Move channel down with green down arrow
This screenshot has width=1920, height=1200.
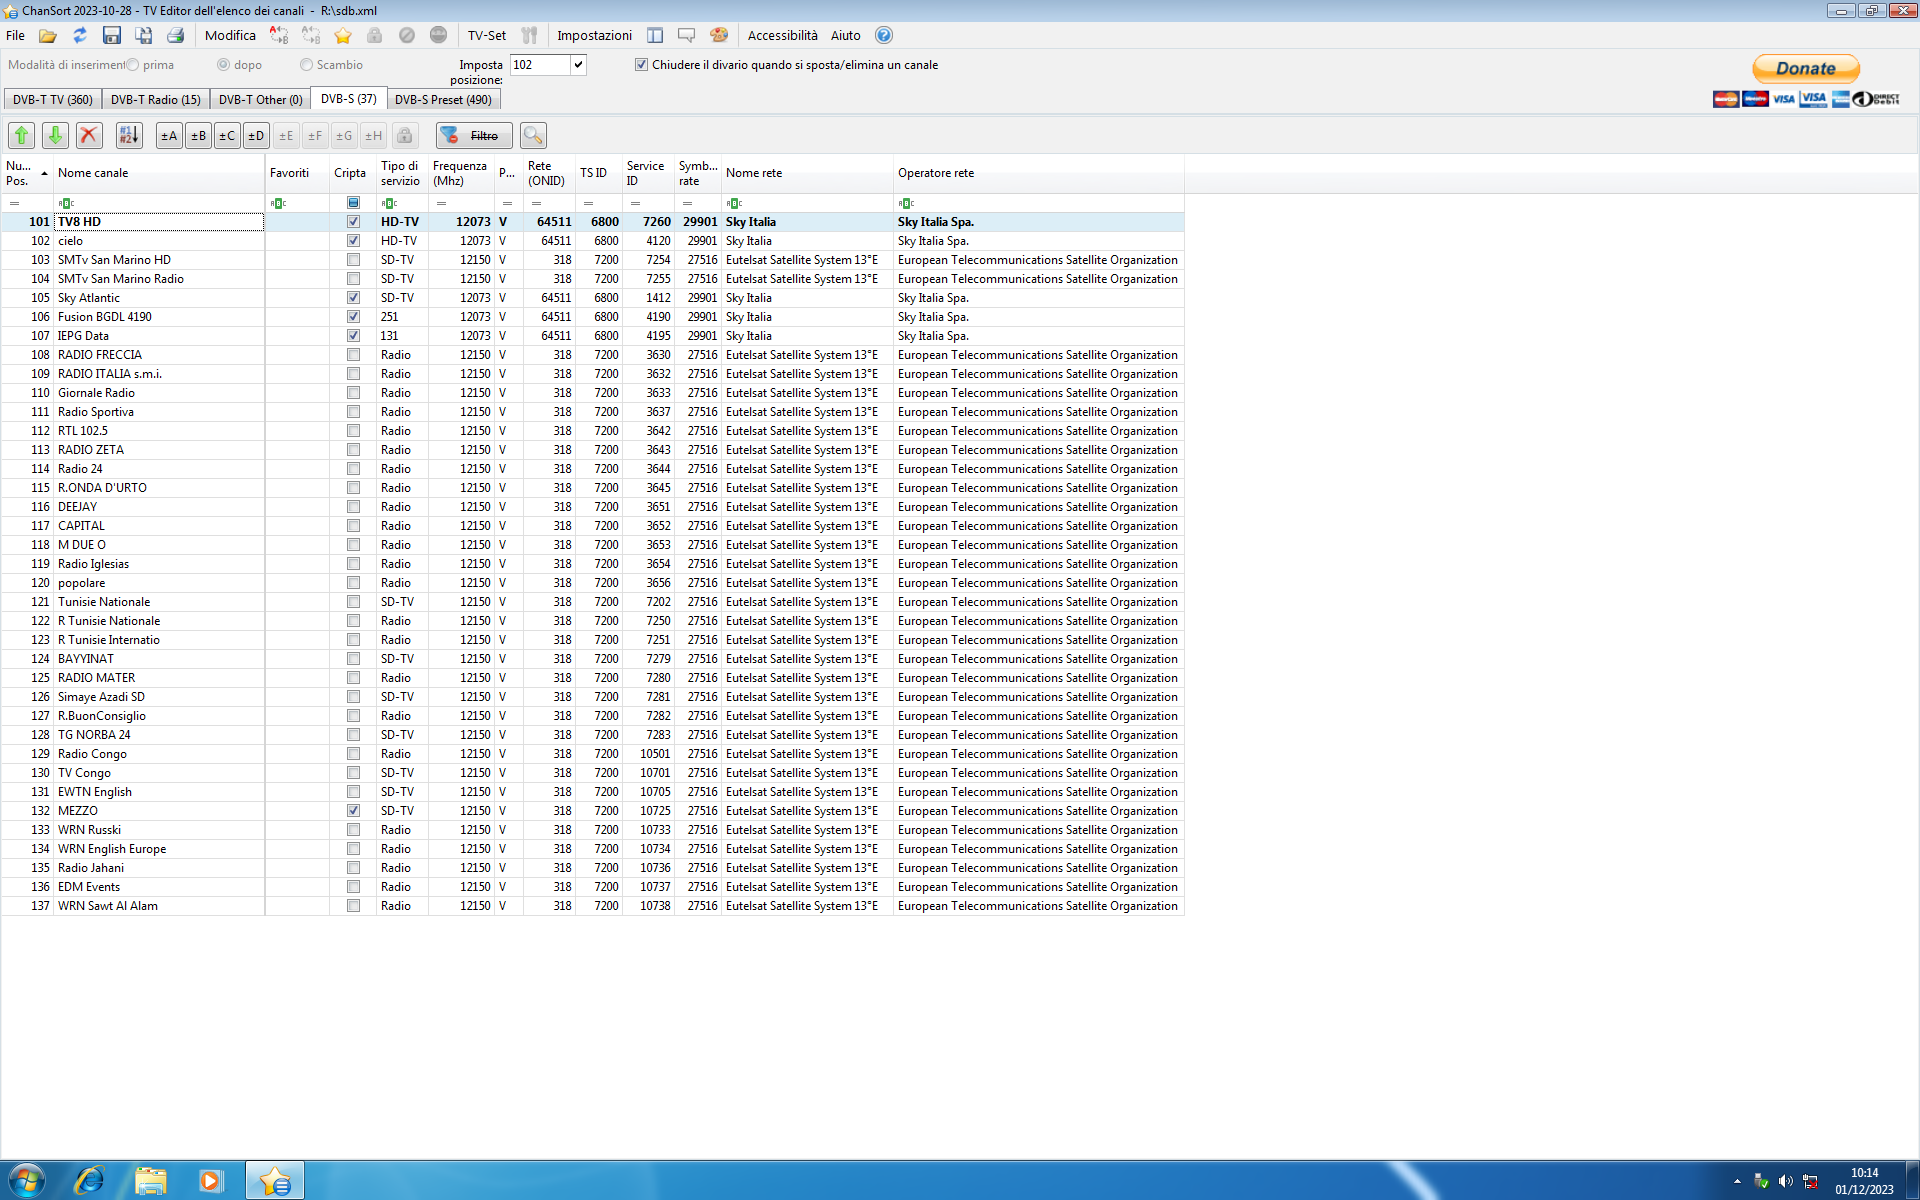(x=56, y=135)
